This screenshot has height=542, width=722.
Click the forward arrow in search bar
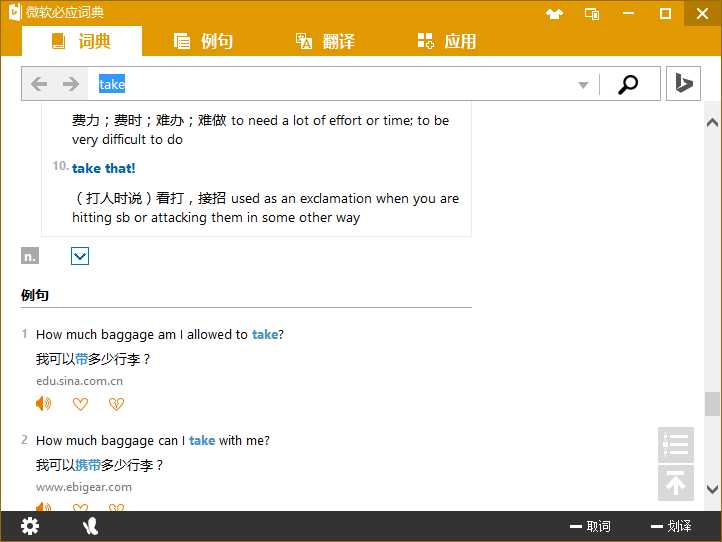70,84
